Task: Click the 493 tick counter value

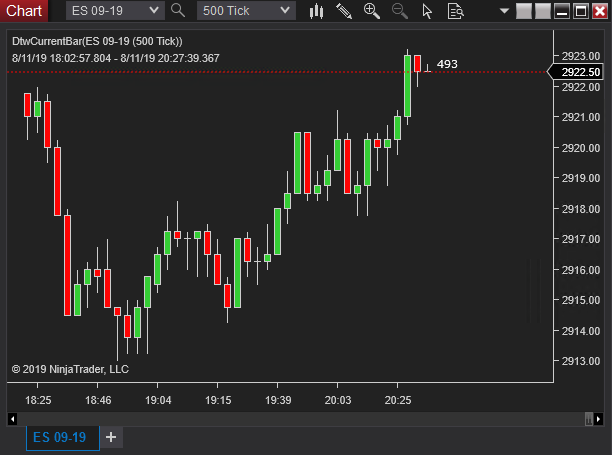Action: point(447,64)
